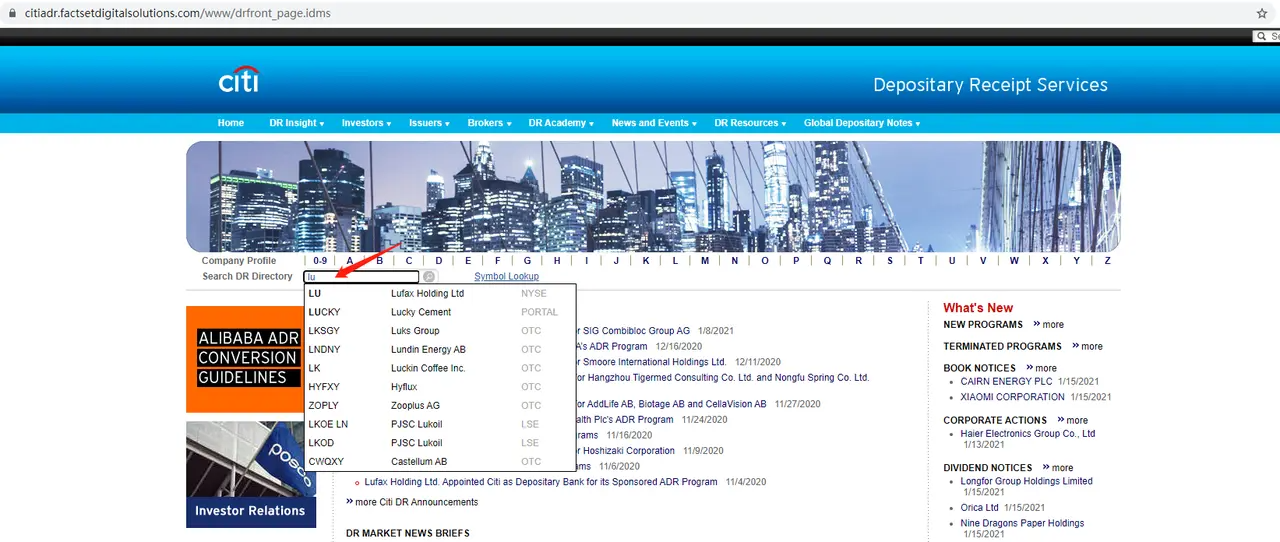Choose Luckin Coffee Inc. suggestion
This screenshot has width=1280, height=542.
[x=428, y=368]
